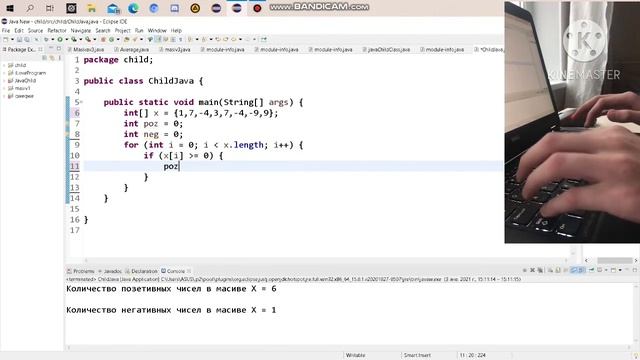Open the Open Console dropdown arrow

pos(620,270)
